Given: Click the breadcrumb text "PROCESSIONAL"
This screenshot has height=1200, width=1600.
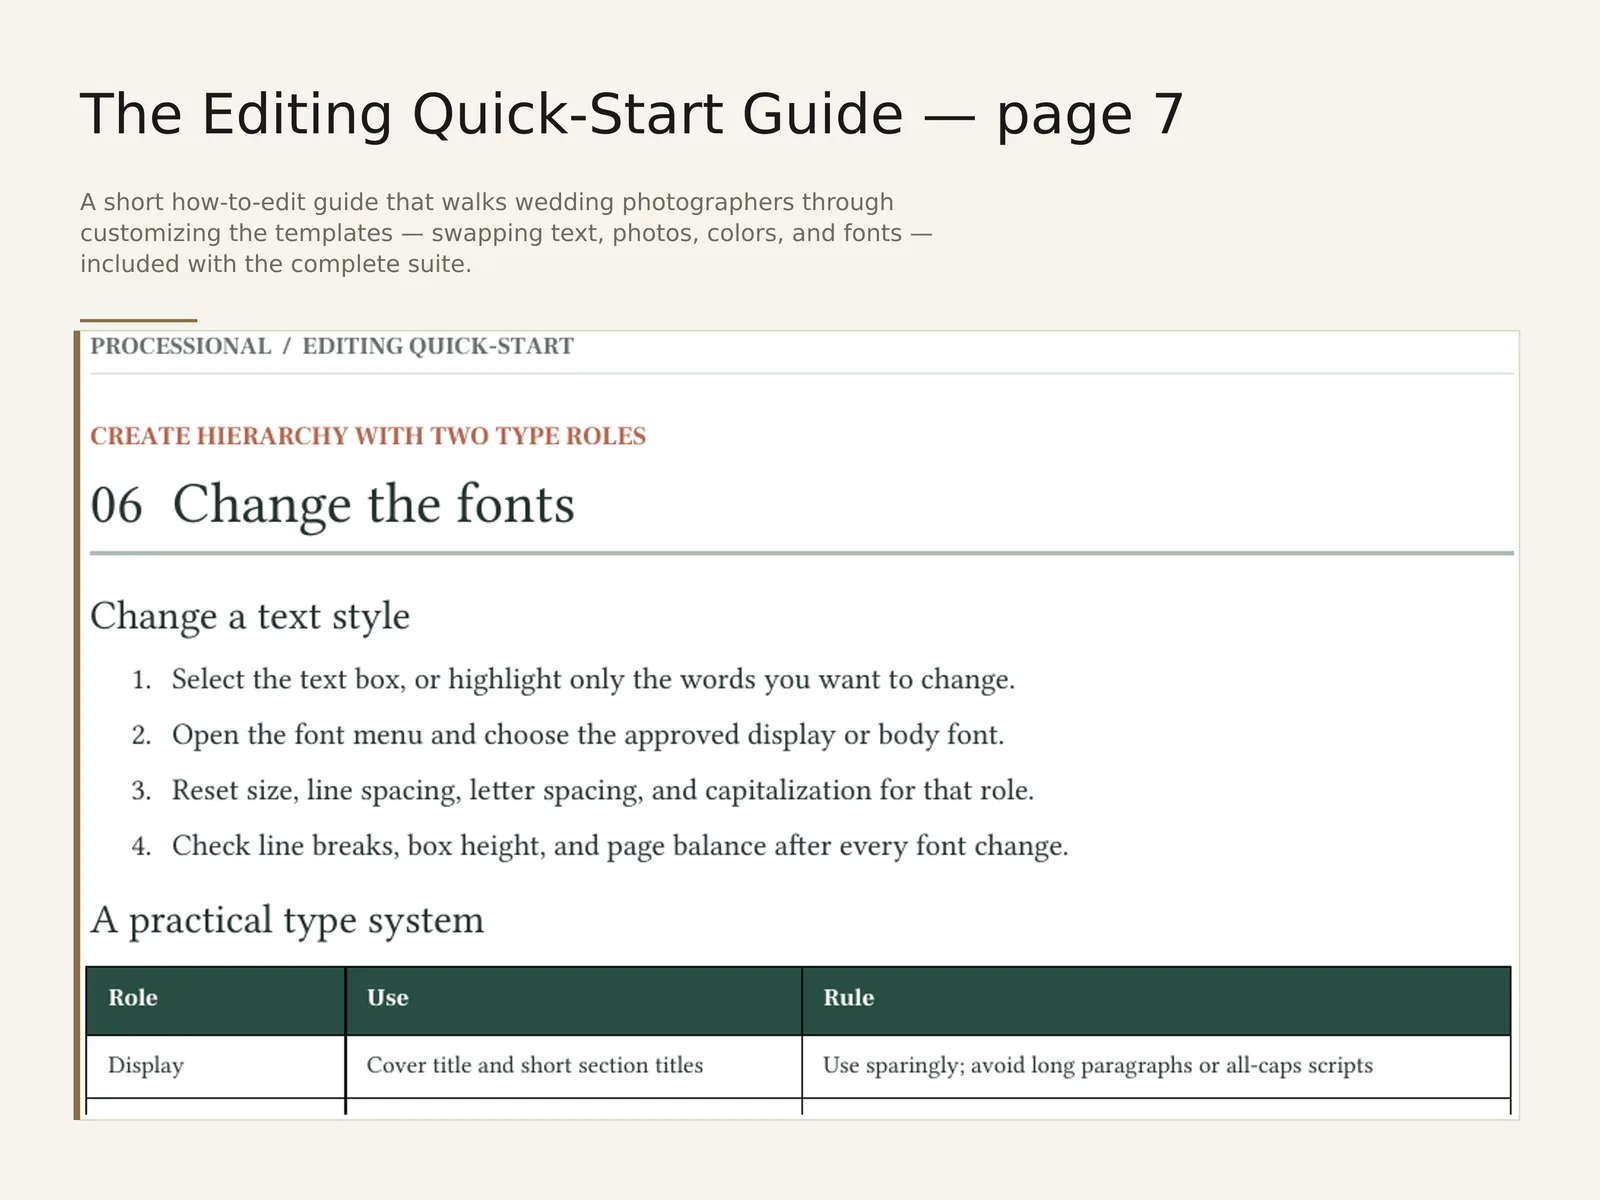Looking at the screenshot, I should pos(181,346).
